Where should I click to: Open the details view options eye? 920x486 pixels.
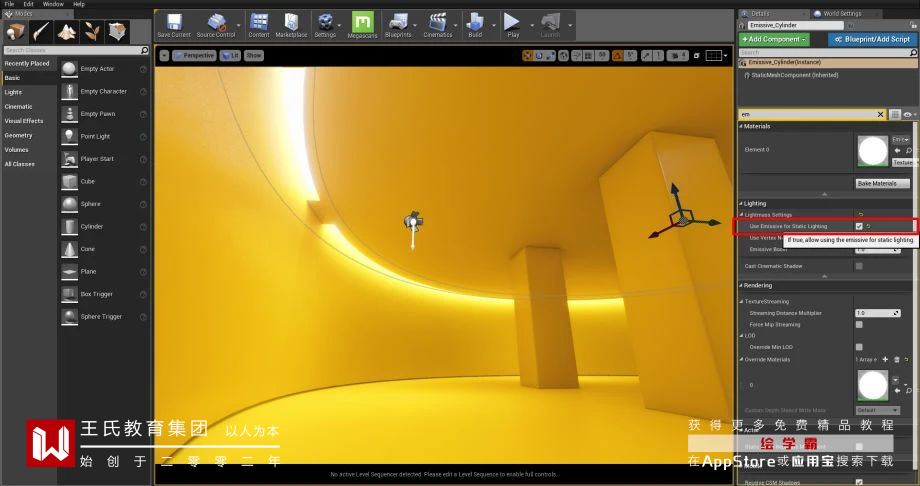point(908,114)
